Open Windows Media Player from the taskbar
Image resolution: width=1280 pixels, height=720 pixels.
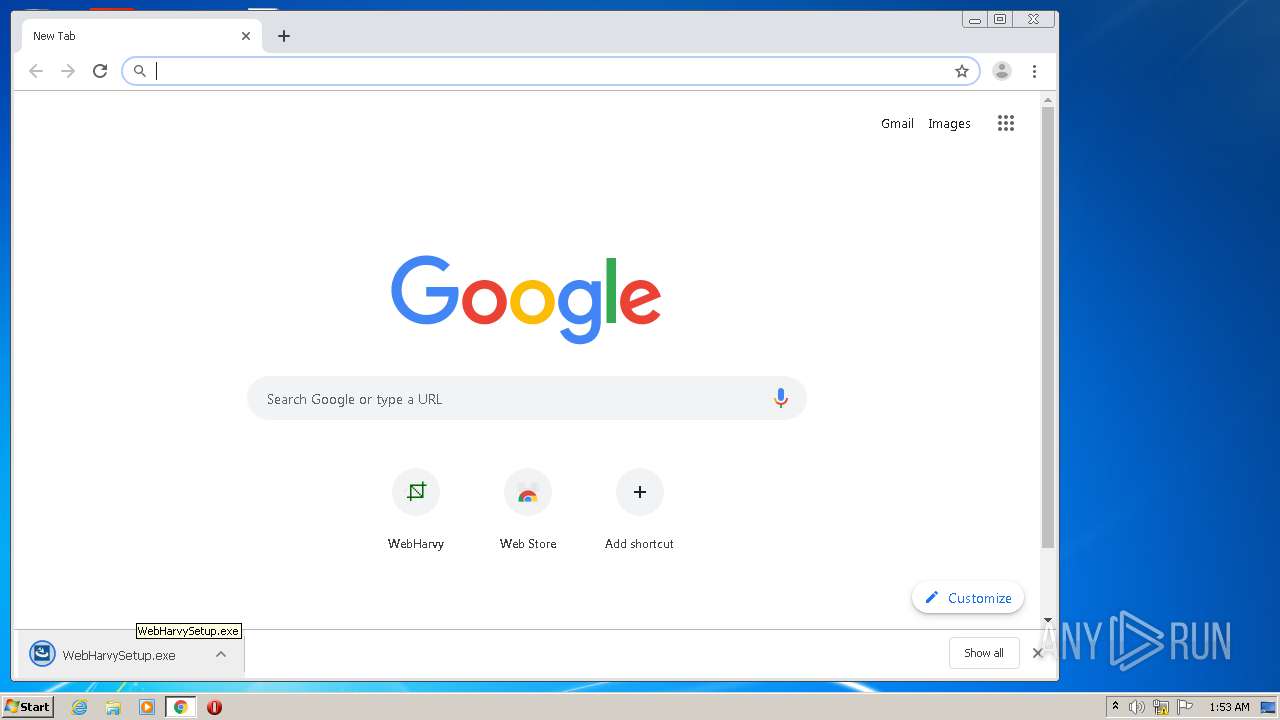click(x=147, y=707)
